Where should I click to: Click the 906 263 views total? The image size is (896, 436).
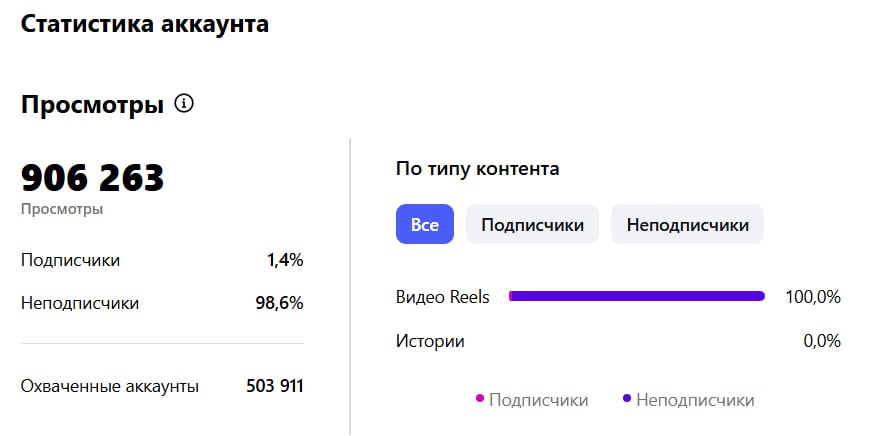click(x=92, y=178)
